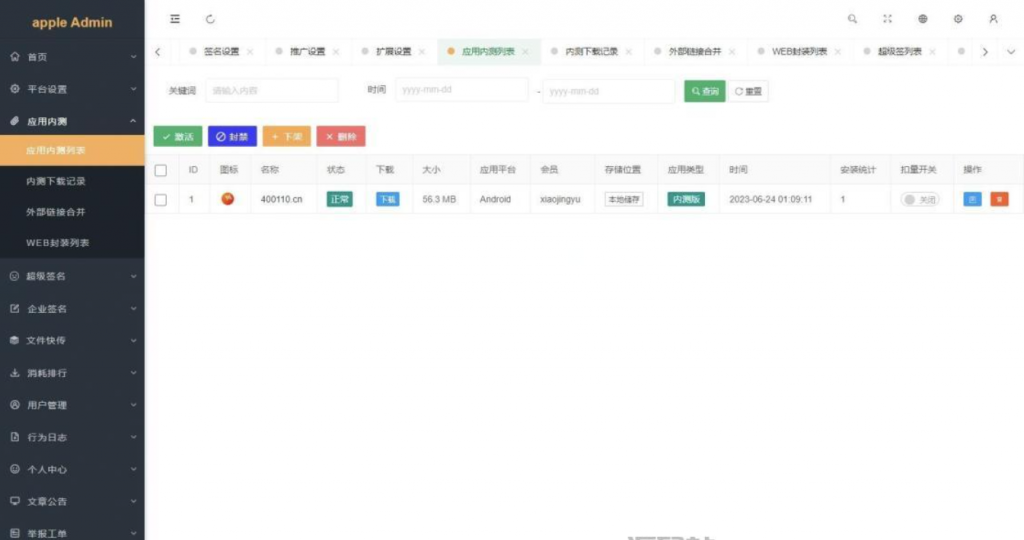1024x540 pixels.
Task: Open the language globe icon
Action: coord(923,19)
